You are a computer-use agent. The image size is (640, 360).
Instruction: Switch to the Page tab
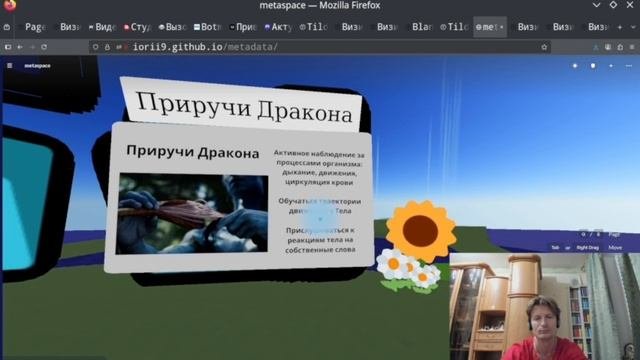pos(33,27)
